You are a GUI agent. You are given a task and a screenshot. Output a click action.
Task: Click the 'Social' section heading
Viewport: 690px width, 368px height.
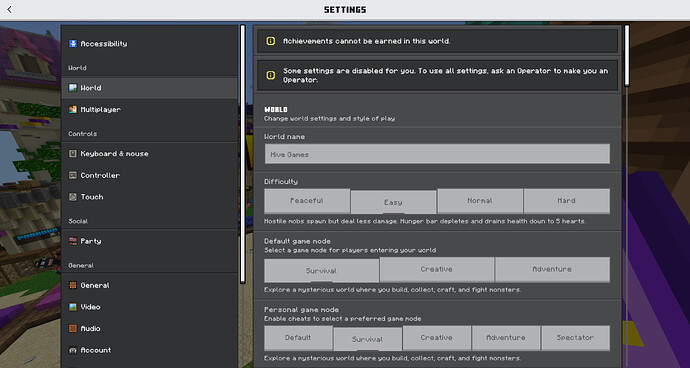(x=78, y=221)
